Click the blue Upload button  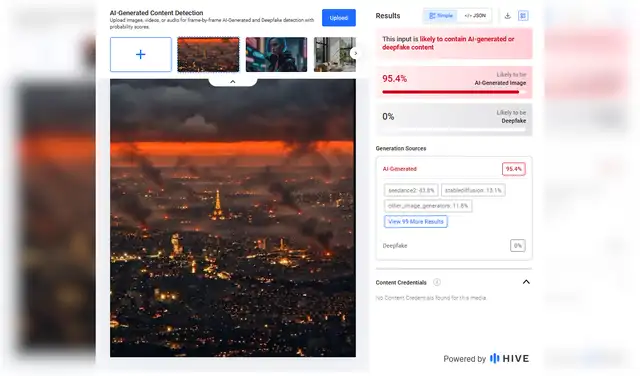[338, 18]
